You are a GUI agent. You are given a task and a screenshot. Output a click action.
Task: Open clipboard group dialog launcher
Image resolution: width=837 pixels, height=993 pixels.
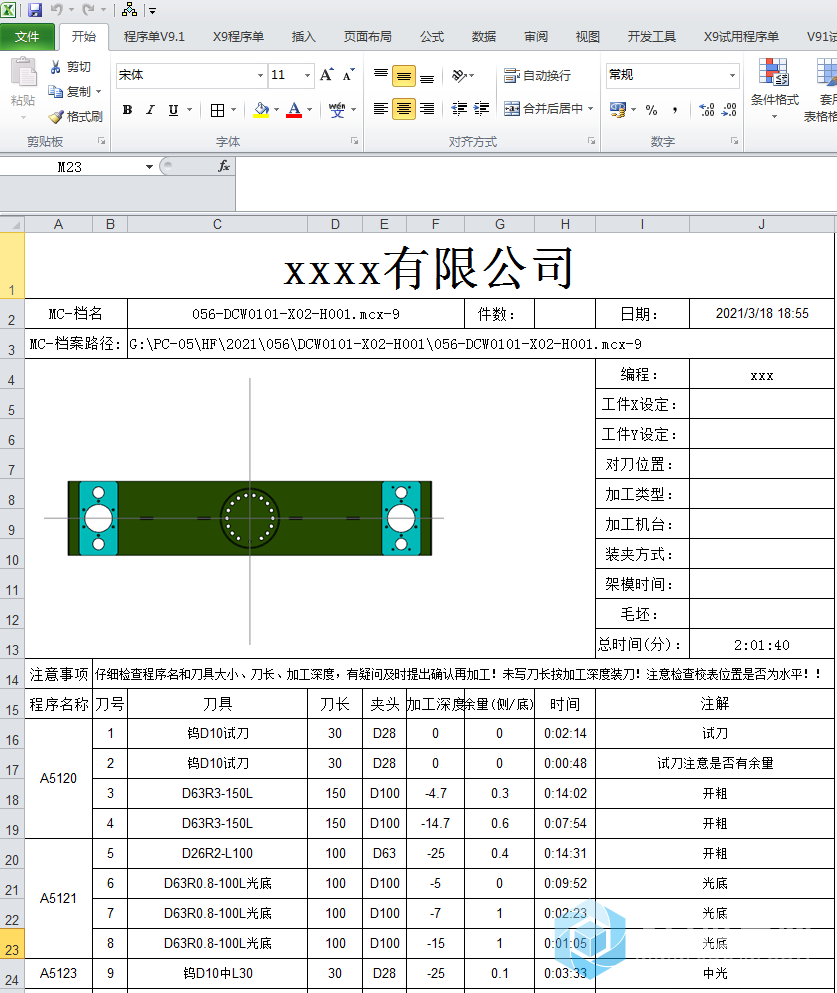coord(101,141)
